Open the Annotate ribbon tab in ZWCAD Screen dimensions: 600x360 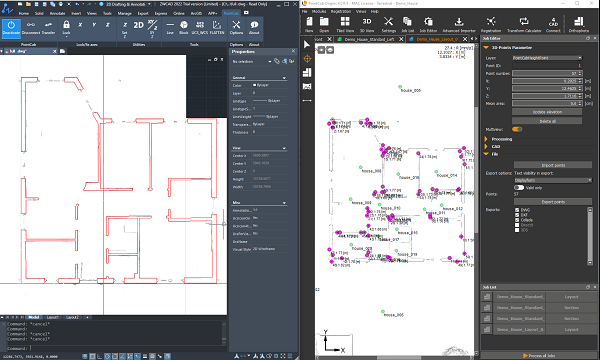[x=57, y=13]
